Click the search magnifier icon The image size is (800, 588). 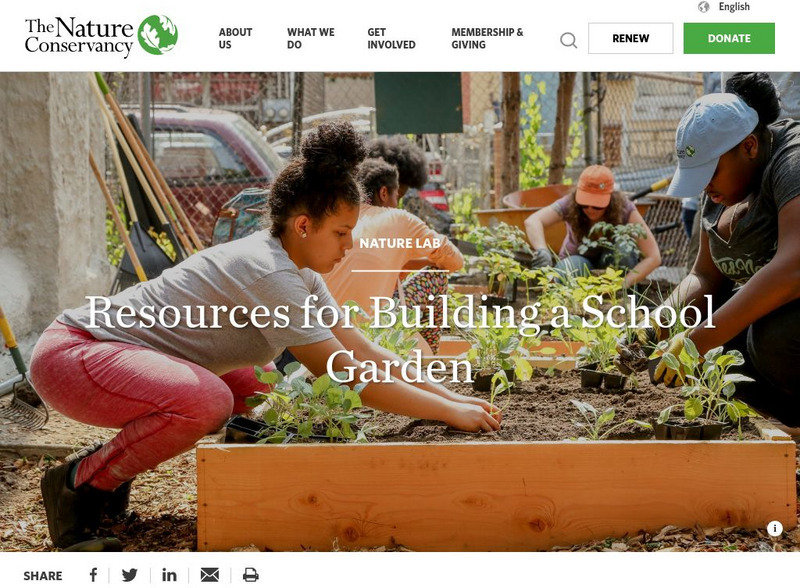tap(568, 40)
